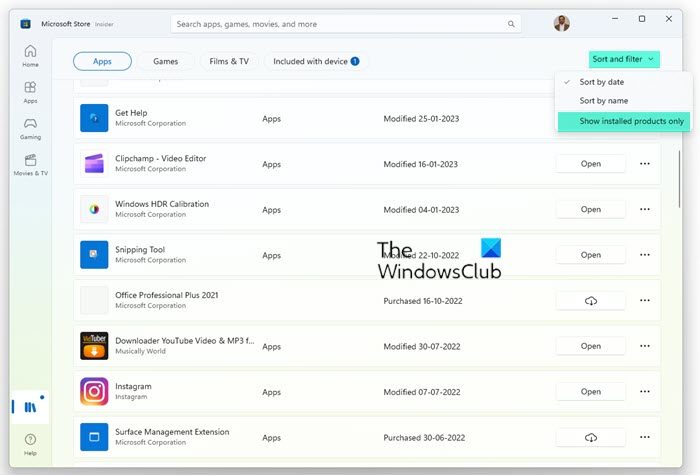The width and height of the screenshot is (700, 476).
Task: Click the Instagram publisher label
Action: click(131, 397)
